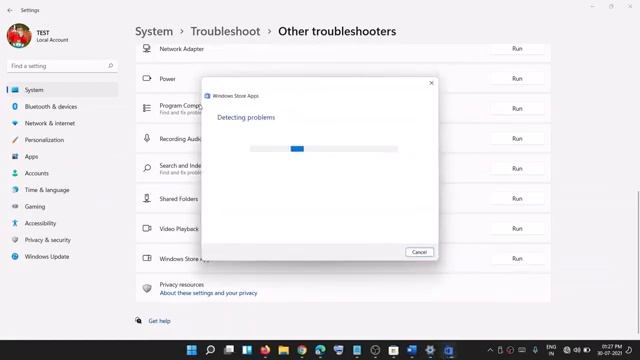
Task: Click the Search and Indexing magnifier icon
Action: point(147,168)
